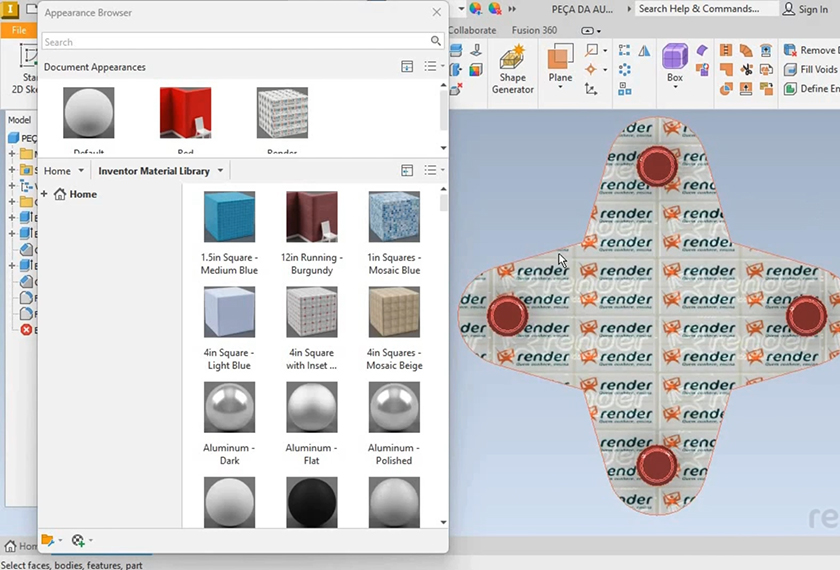The height and width of the screenshot is (570, 840).
Task: Click the Fill Voids icon
Action: 790,70
